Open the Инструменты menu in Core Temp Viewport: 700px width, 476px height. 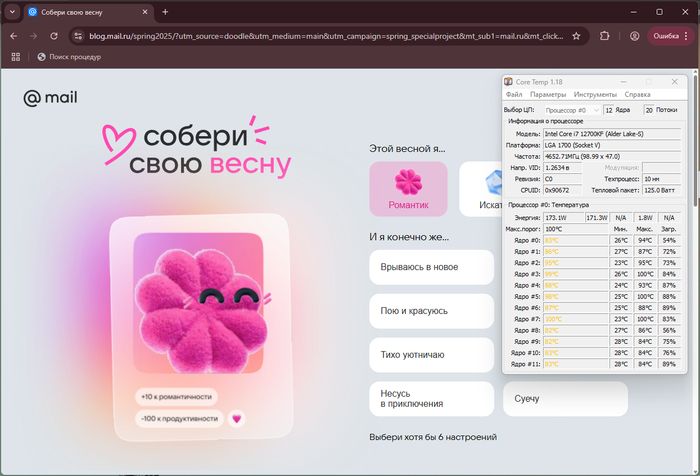[594, 95]
